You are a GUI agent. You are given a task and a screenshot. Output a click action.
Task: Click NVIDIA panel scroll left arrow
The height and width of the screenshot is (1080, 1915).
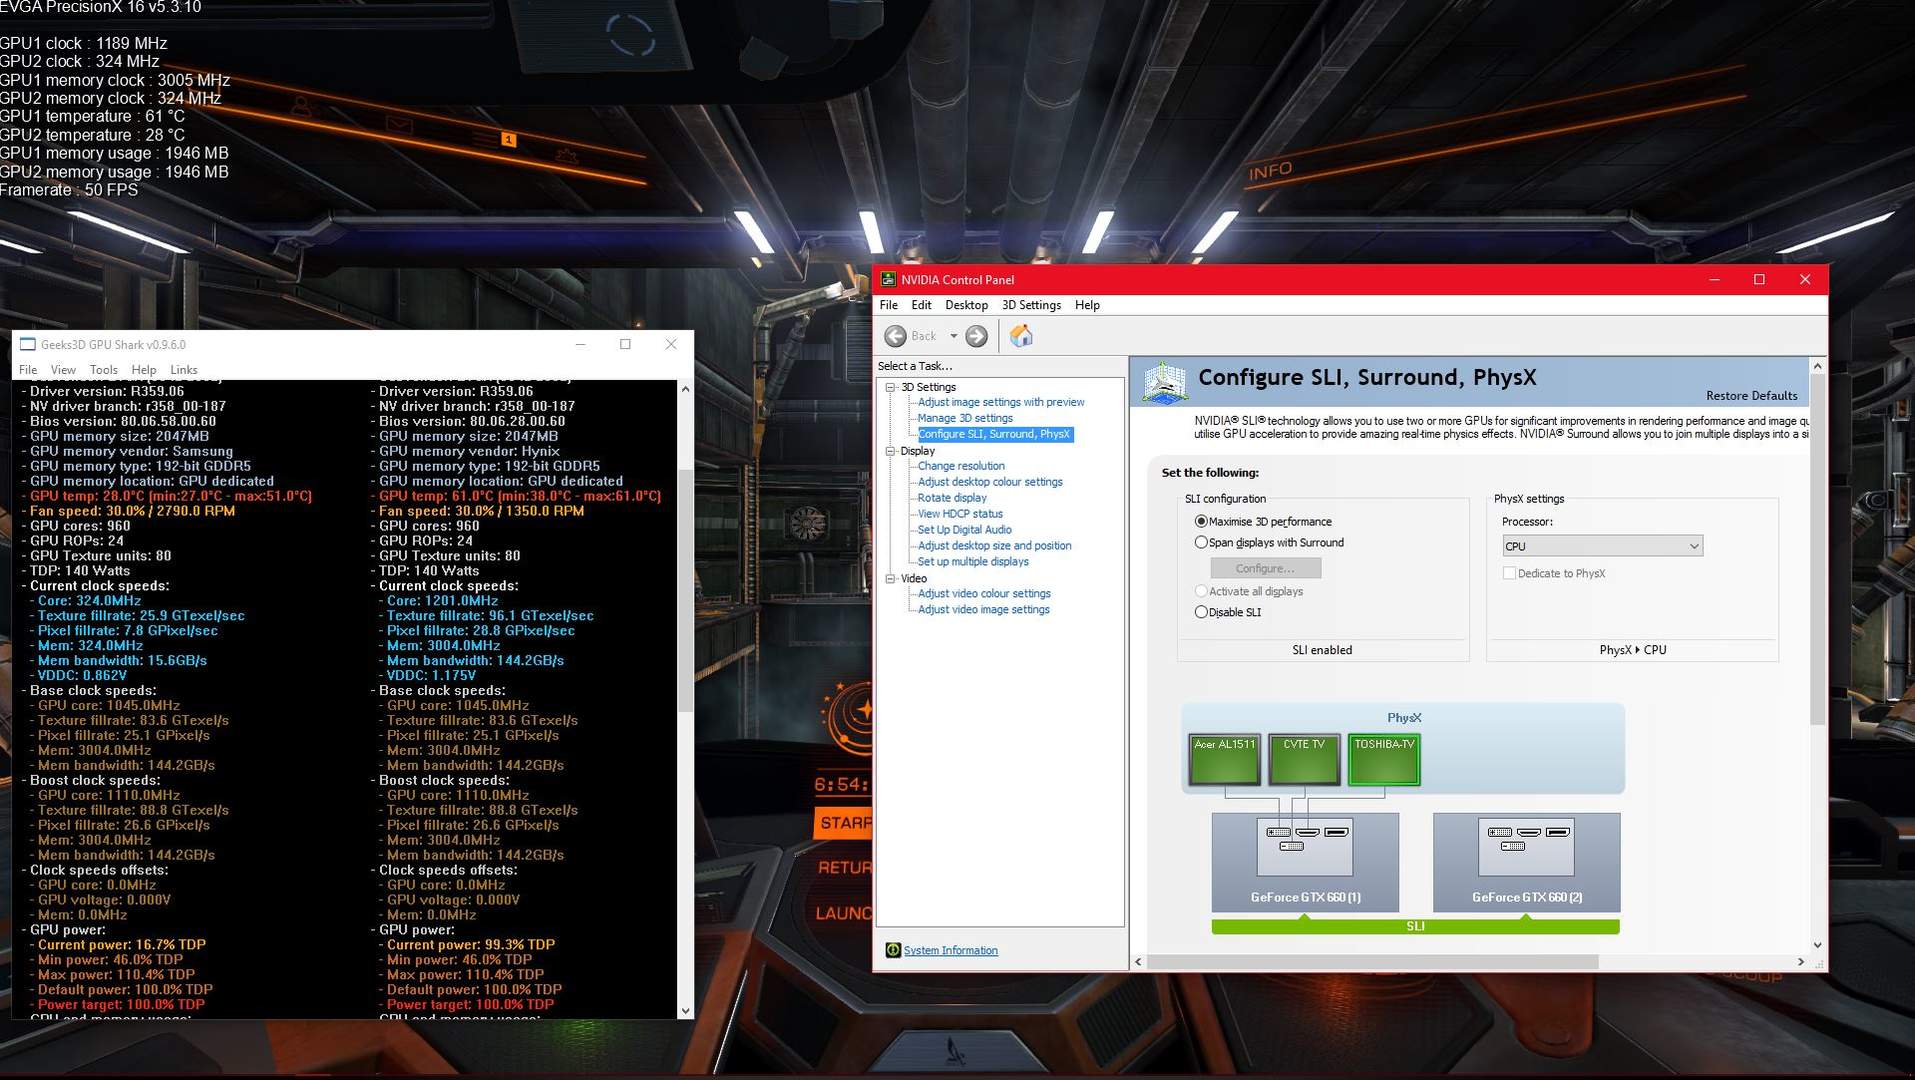coord(1138,962)
